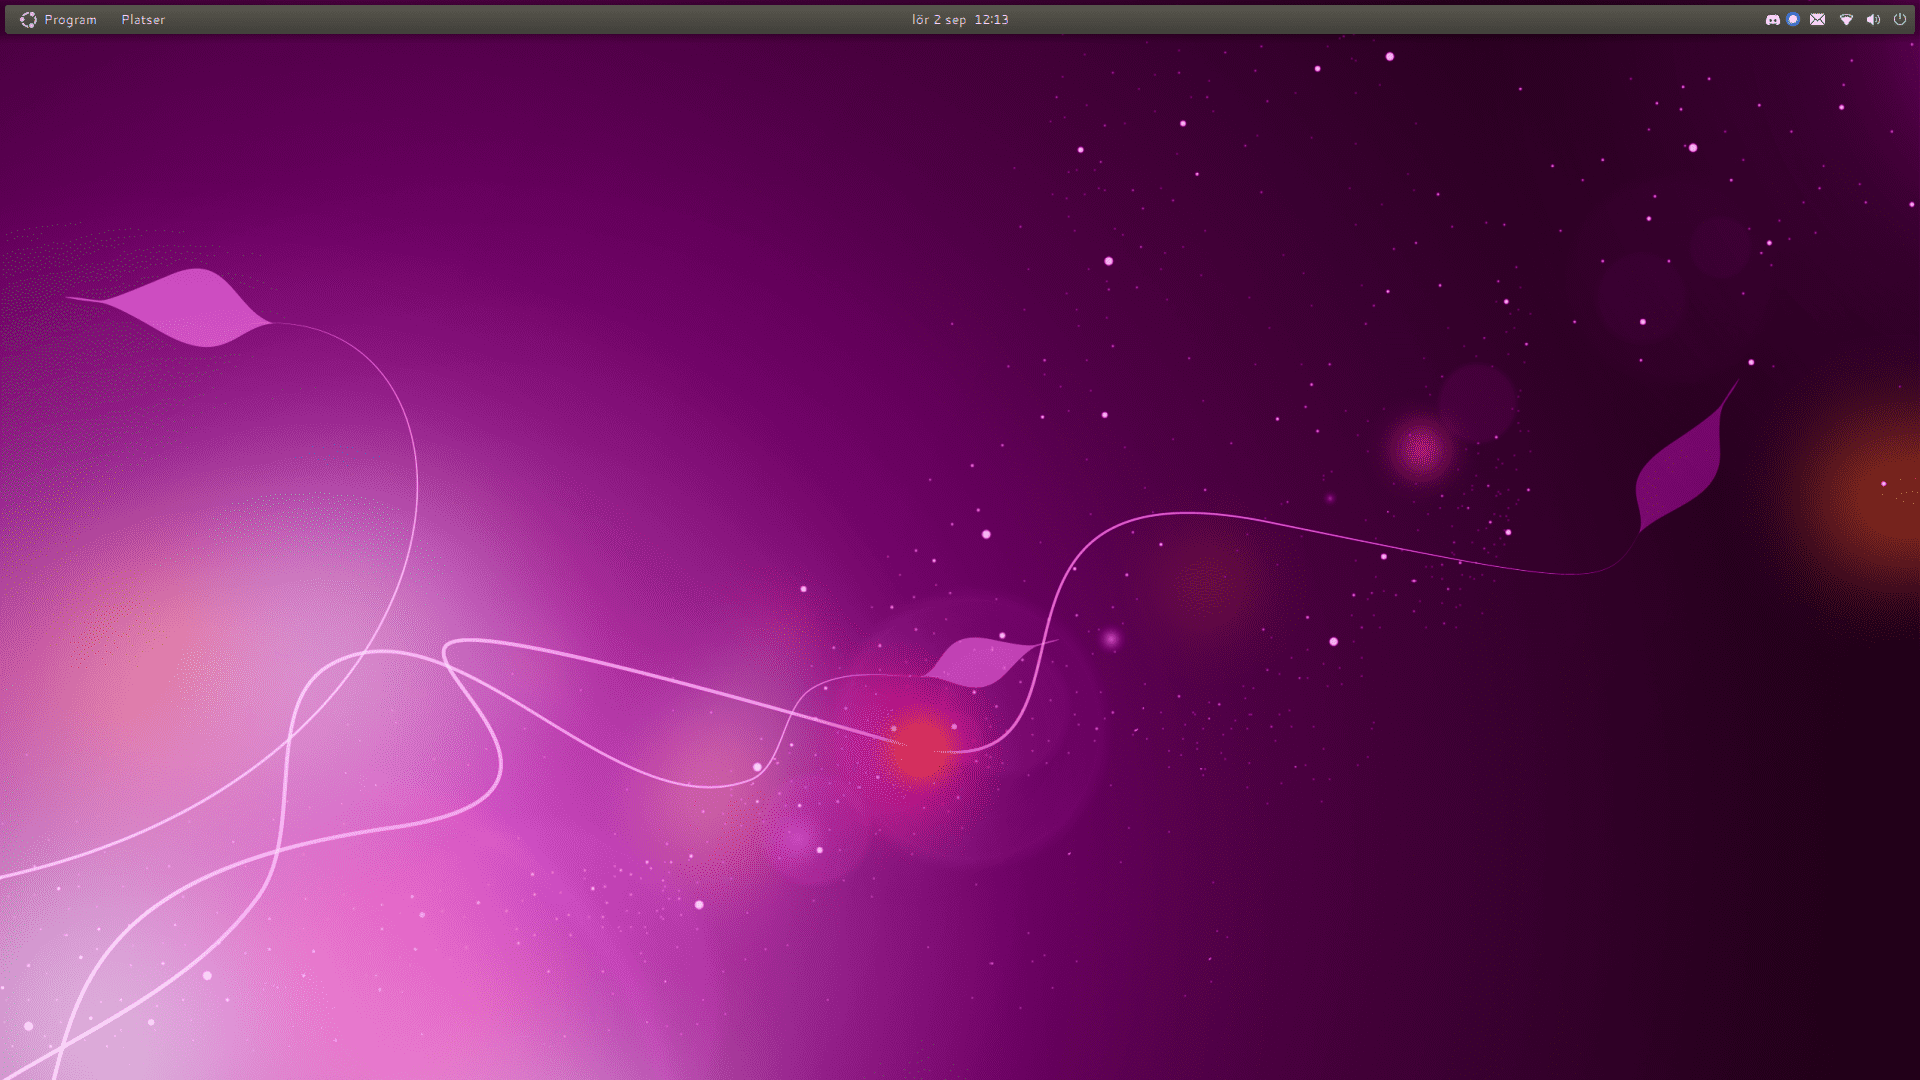
Task: Click the Ubuntu logo in top panel
Action: tap(28, 20)
